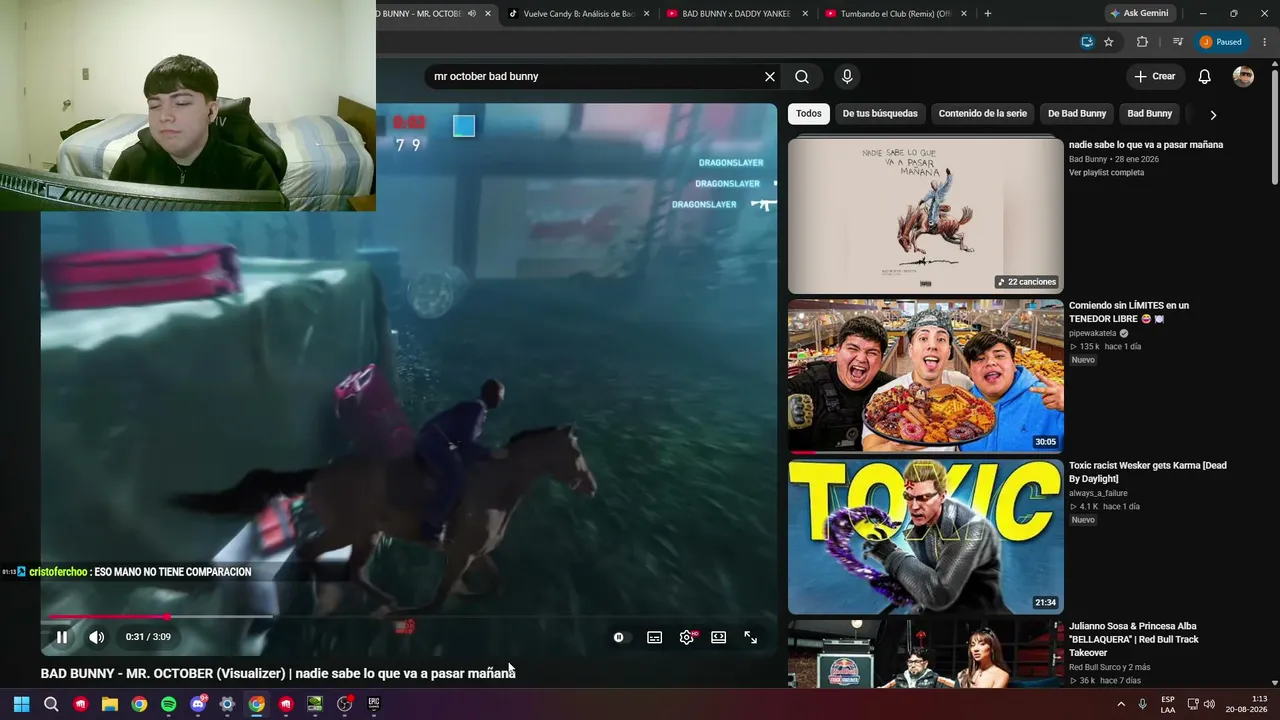This screenshot has height=720, width=1280.
Task: Switch to 'BAD BUNNY x DADDY YANKEE' tab
Action: click(x=736, y=14)
